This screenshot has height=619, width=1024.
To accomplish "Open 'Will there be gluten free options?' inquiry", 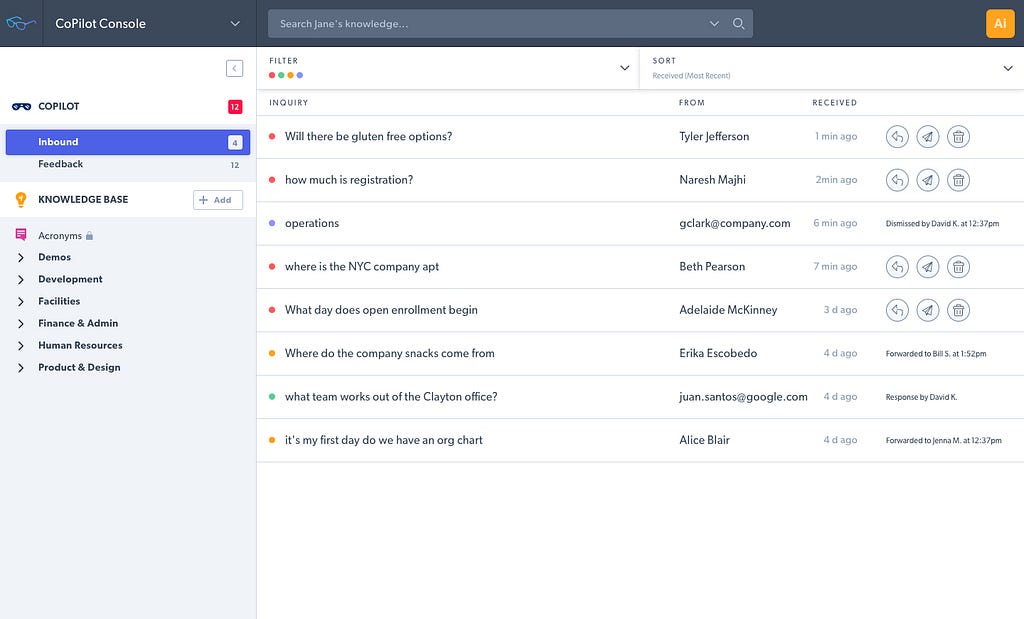I will click(368, 136).
